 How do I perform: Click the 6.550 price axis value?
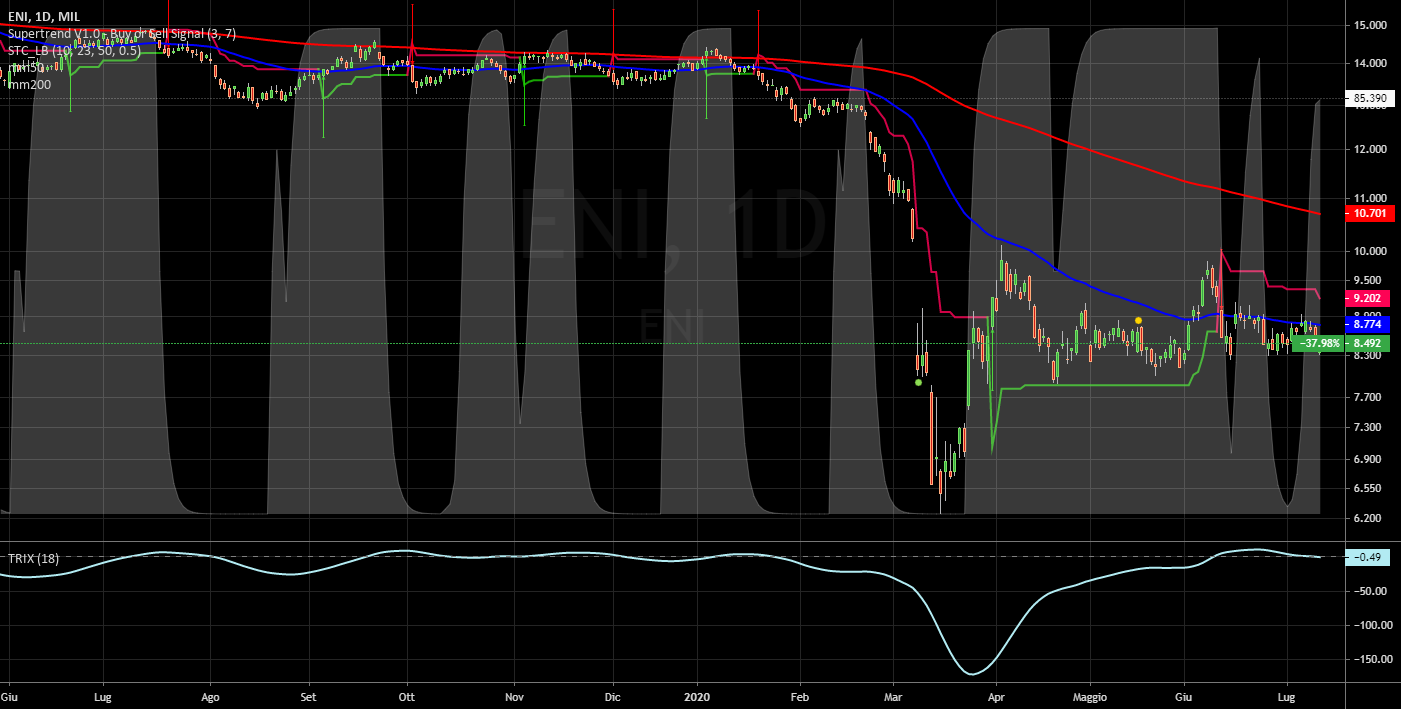[x=1367, y=489]
